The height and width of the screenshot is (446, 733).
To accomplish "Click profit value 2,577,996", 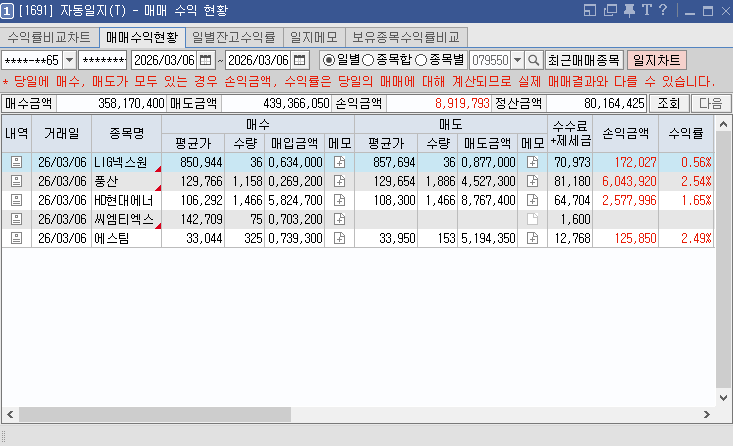I will pyautogui.click(x=629, y=201).
